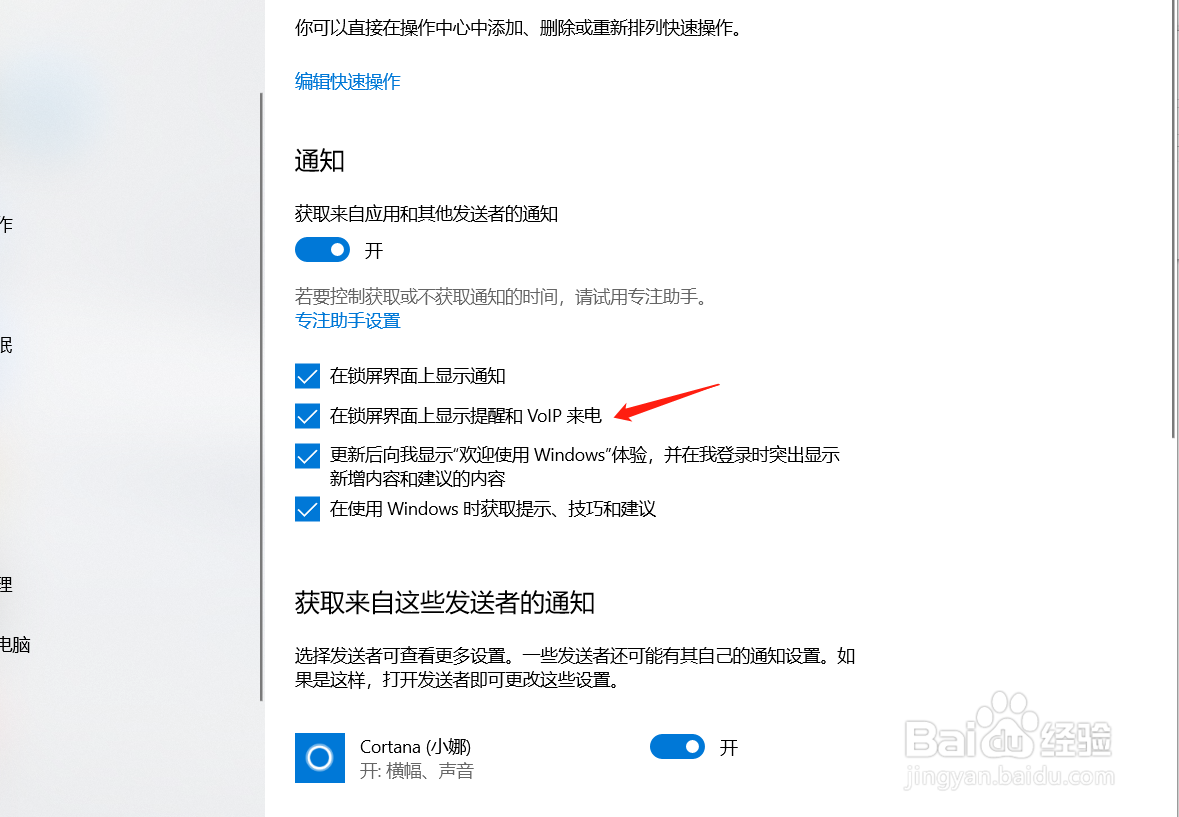Open the Cortana (小娜) app icon
1179x817 pixels.
tap(320, 758)
